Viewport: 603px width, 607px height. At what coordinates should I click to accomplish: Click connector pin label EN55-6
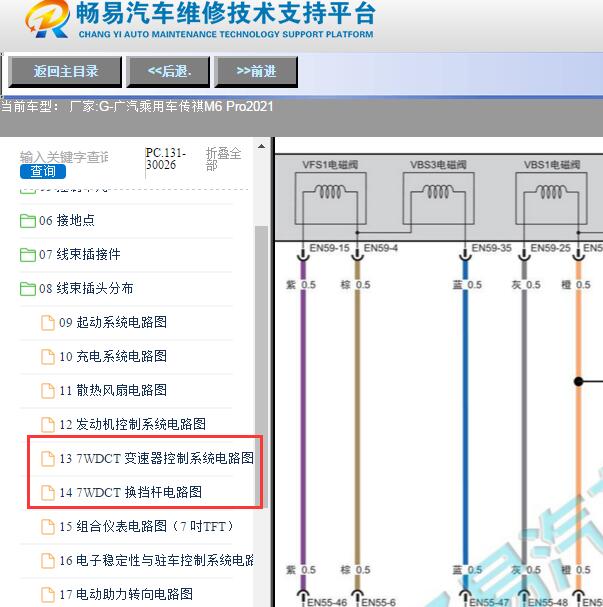pos(379,602)
